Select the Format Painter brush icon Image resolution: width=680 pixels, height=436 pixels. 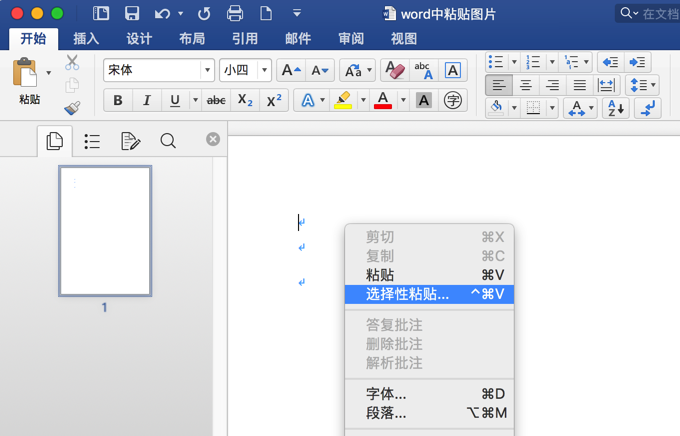click(72, 108)
